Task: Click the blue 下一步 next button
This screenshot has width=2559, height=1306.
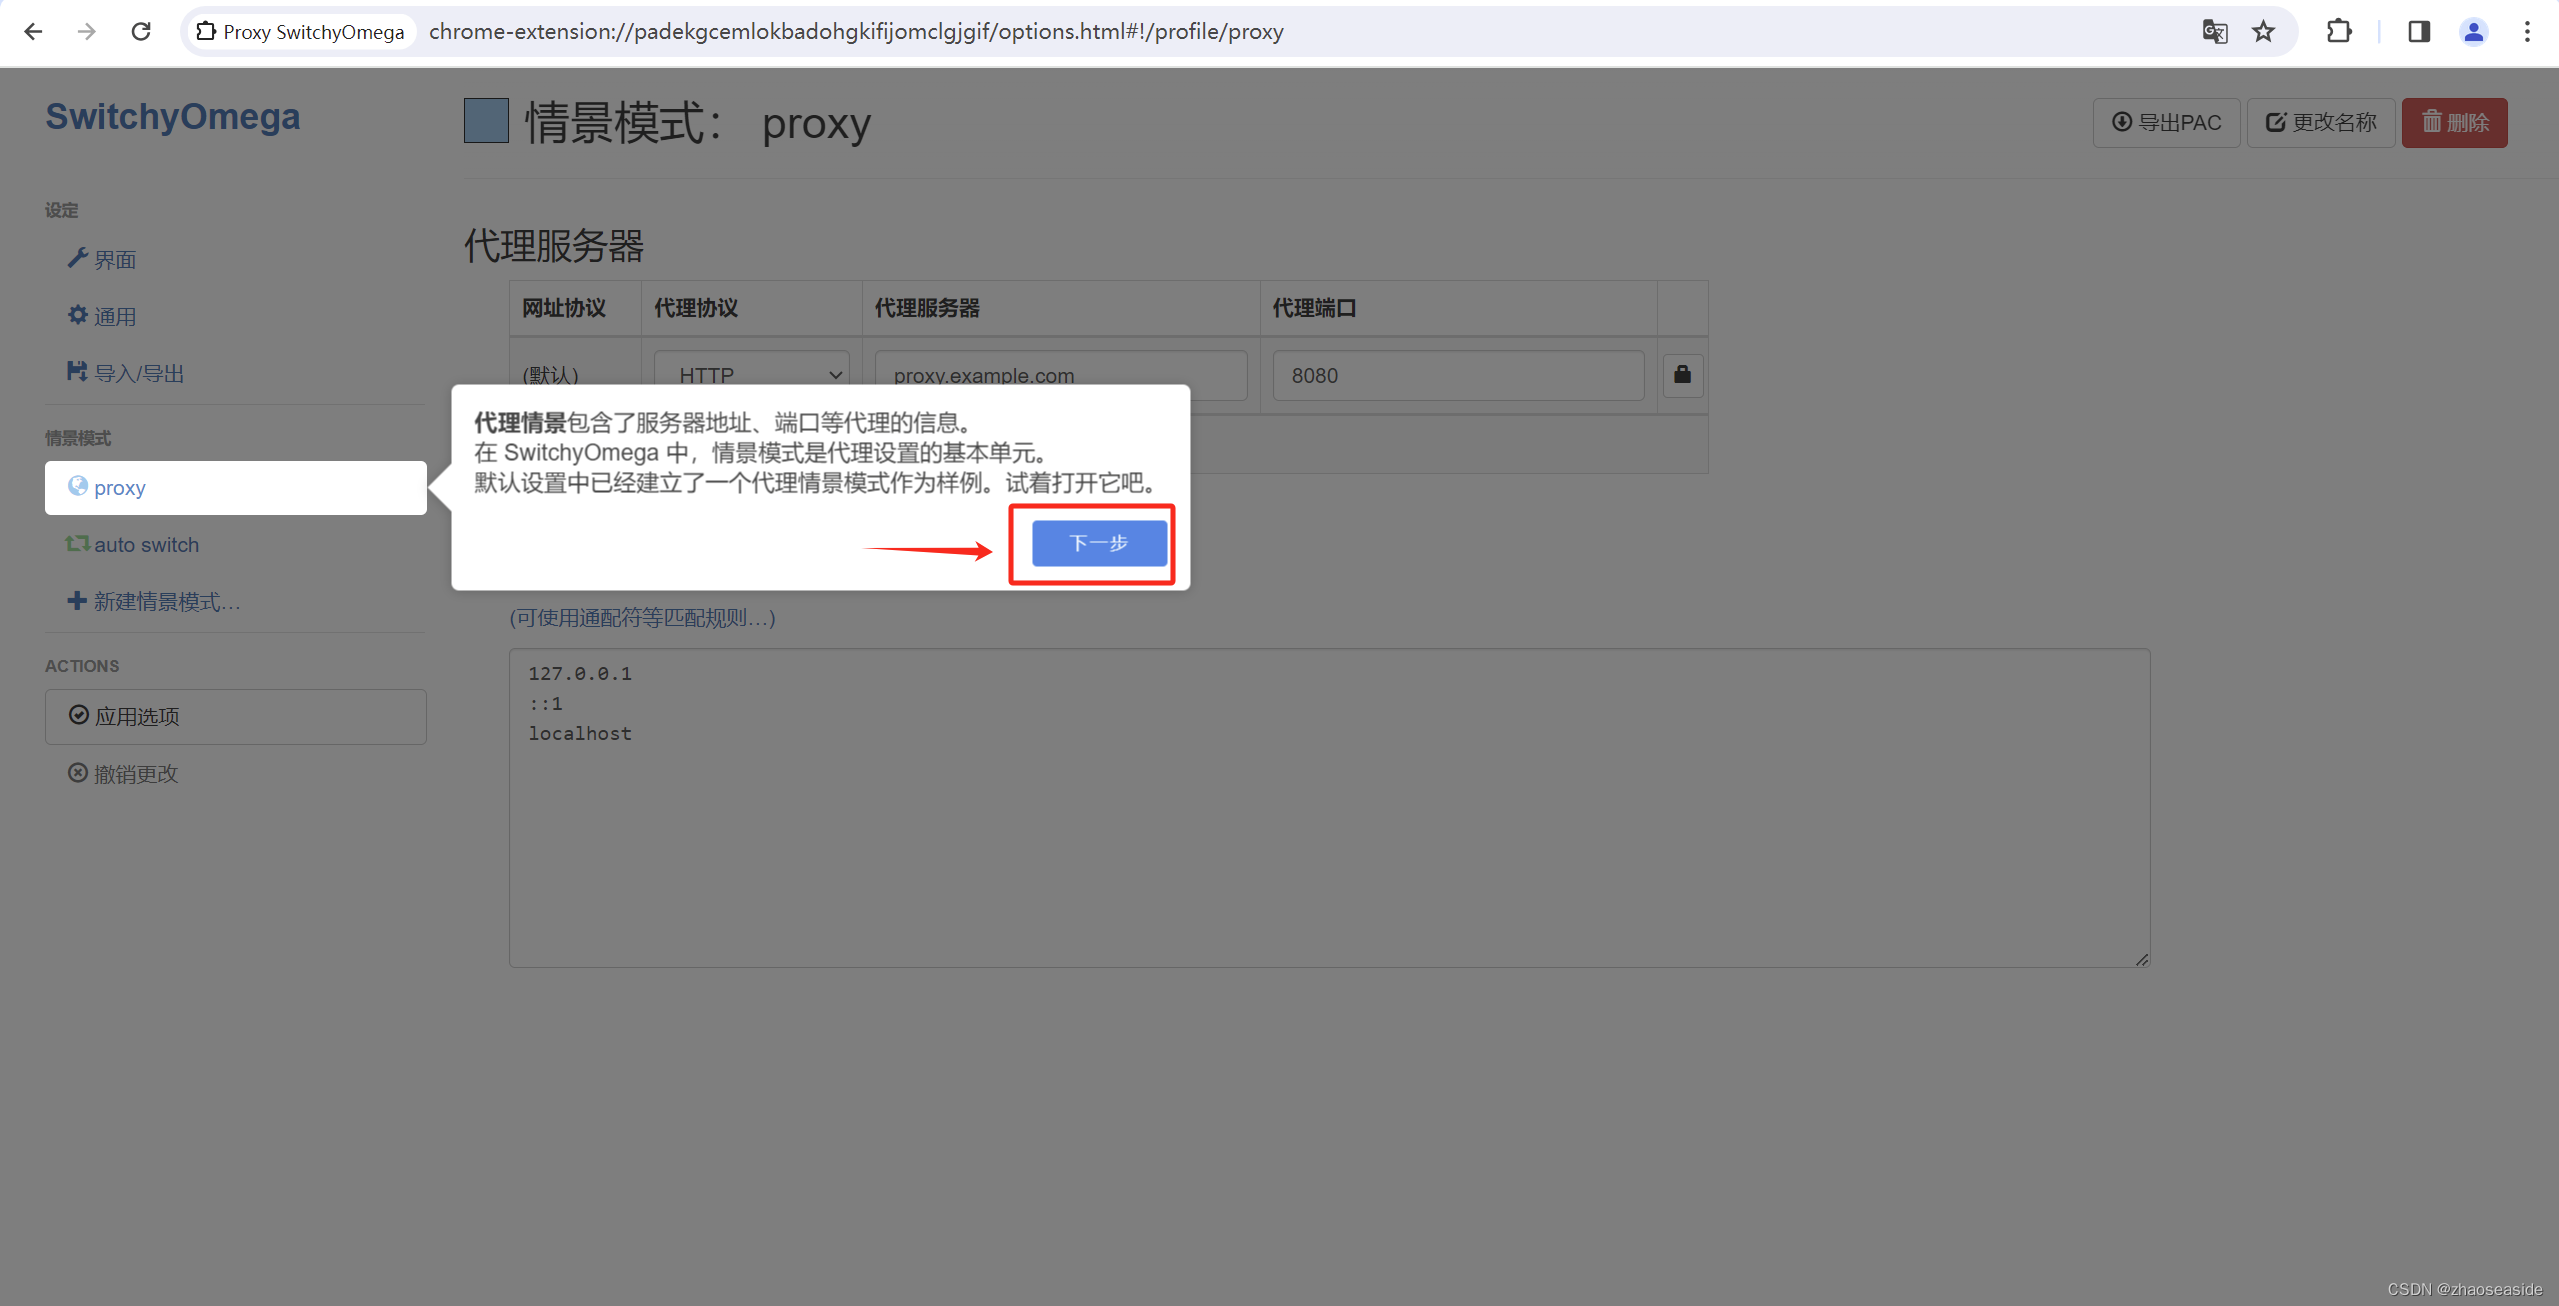Action: point(1099,543)
